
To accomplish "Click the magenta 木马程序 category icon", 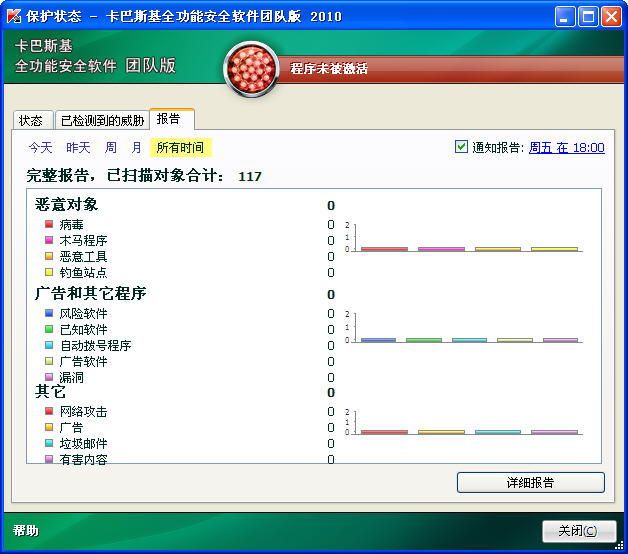I will click(x=49, y=240).
